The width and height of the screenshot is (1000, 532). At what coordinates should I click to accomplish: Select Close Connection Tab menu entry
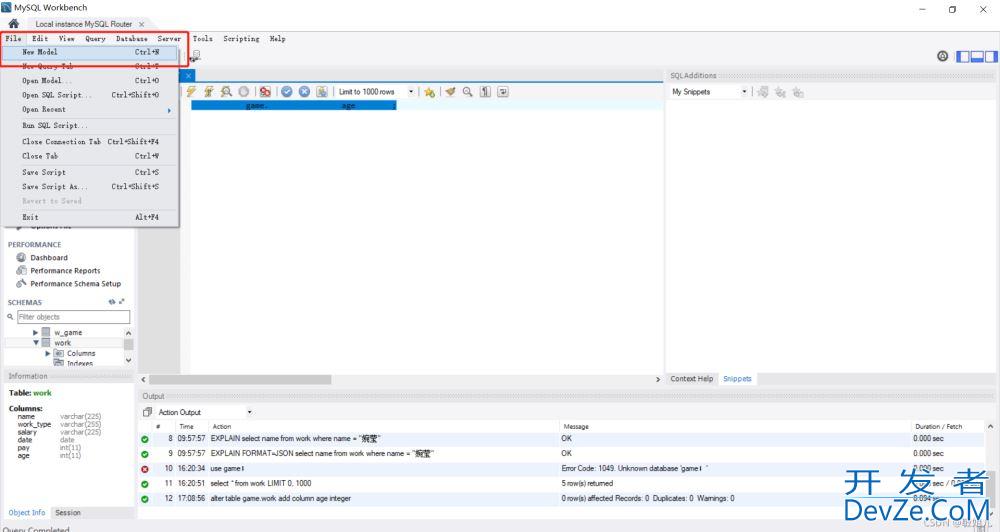90,142
